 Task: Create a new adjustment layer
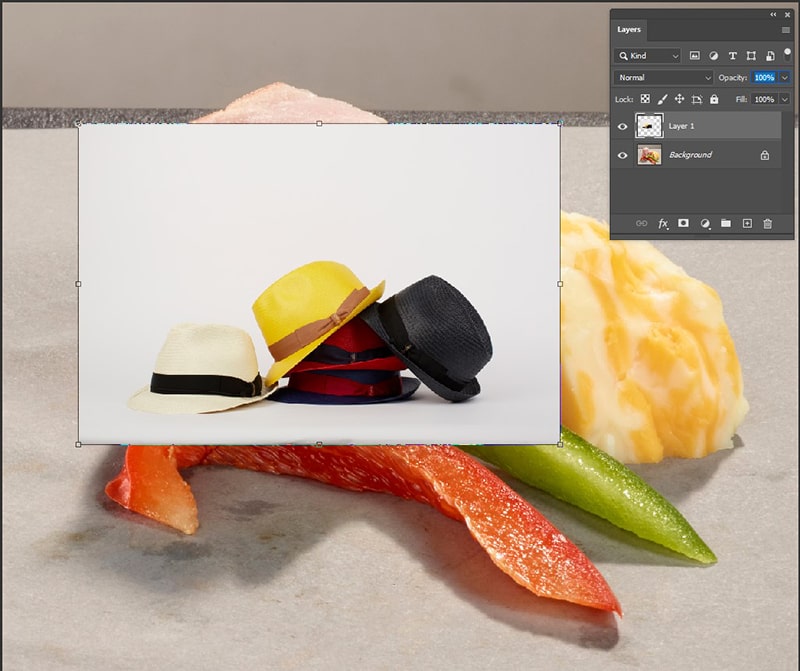[706, 223]
